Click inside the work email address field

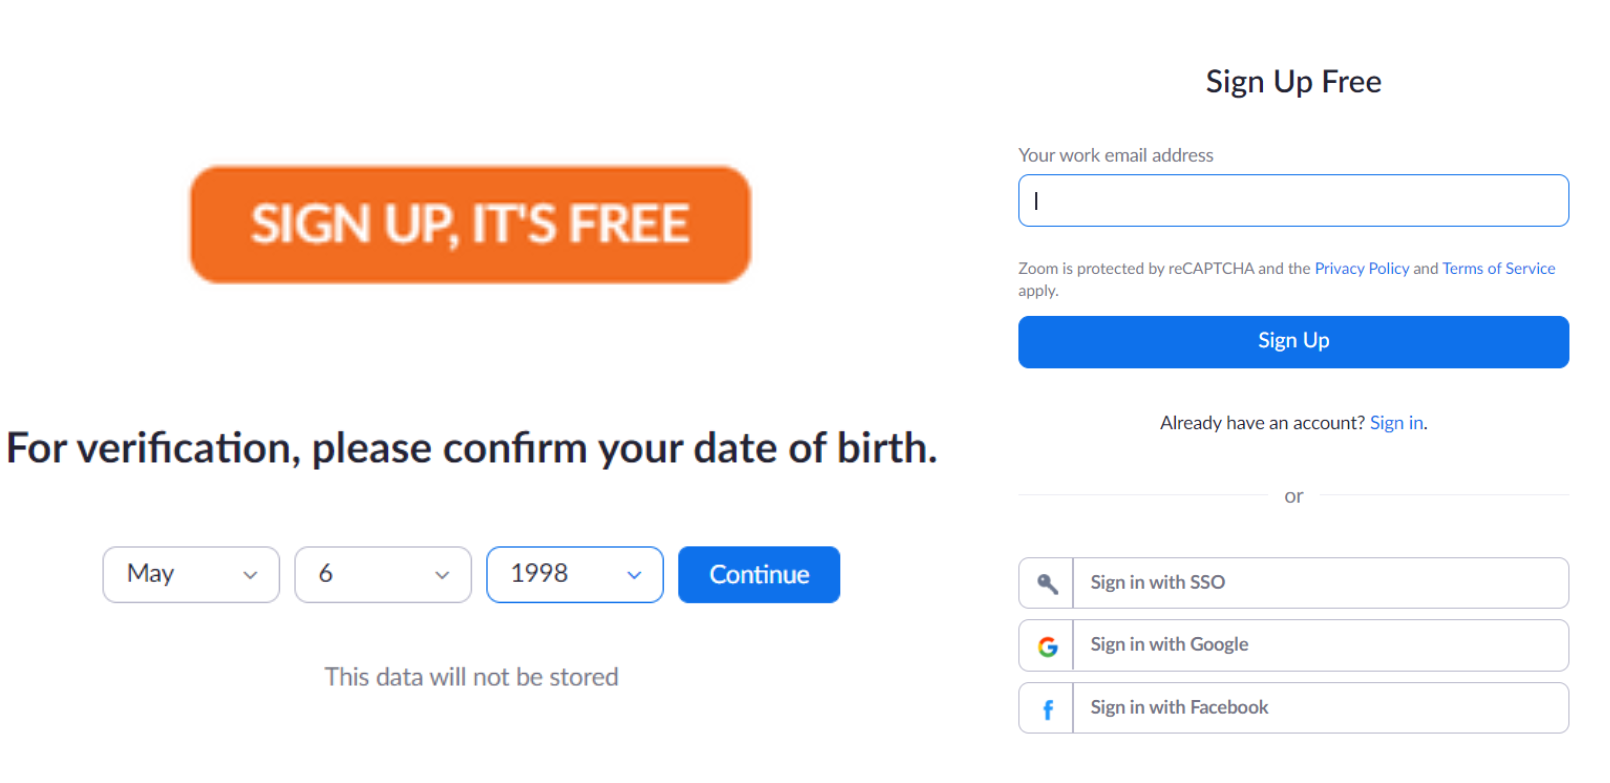click(1293, 200)
